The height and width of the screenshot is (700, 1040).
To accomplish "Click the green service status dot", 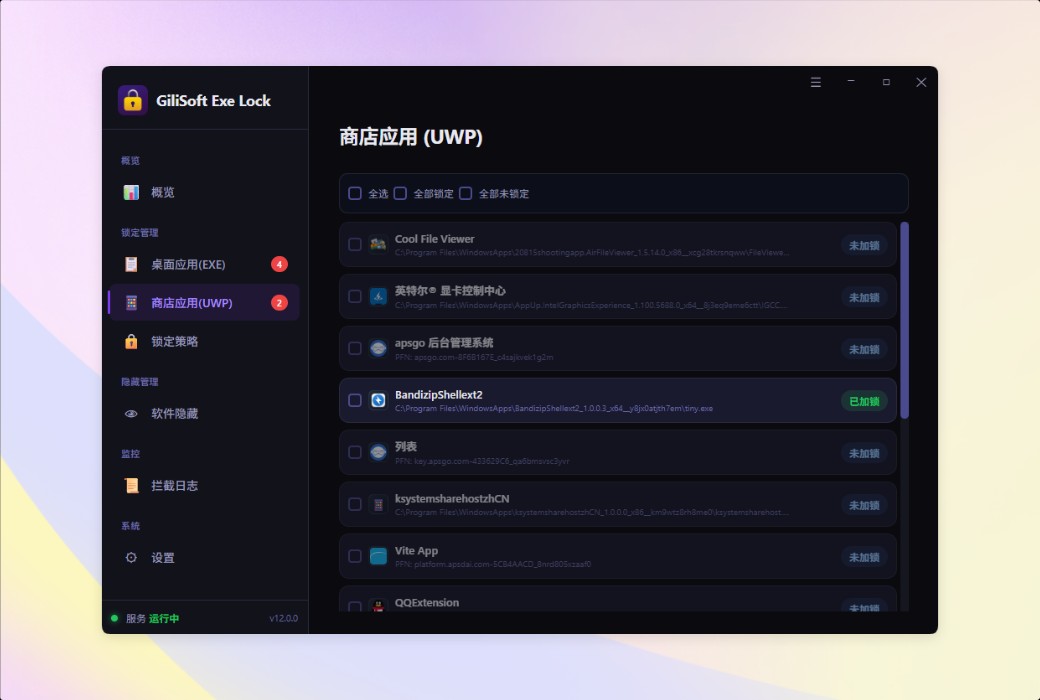I will coord(114,618).
